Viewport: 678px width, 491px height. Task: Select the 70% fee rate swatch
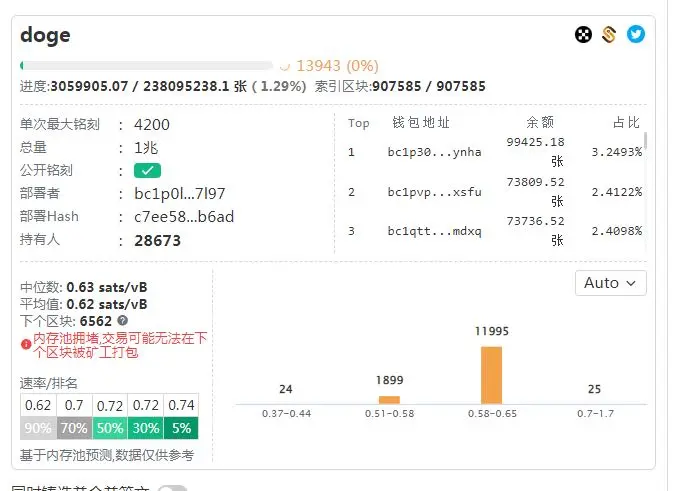coord(74,428)
